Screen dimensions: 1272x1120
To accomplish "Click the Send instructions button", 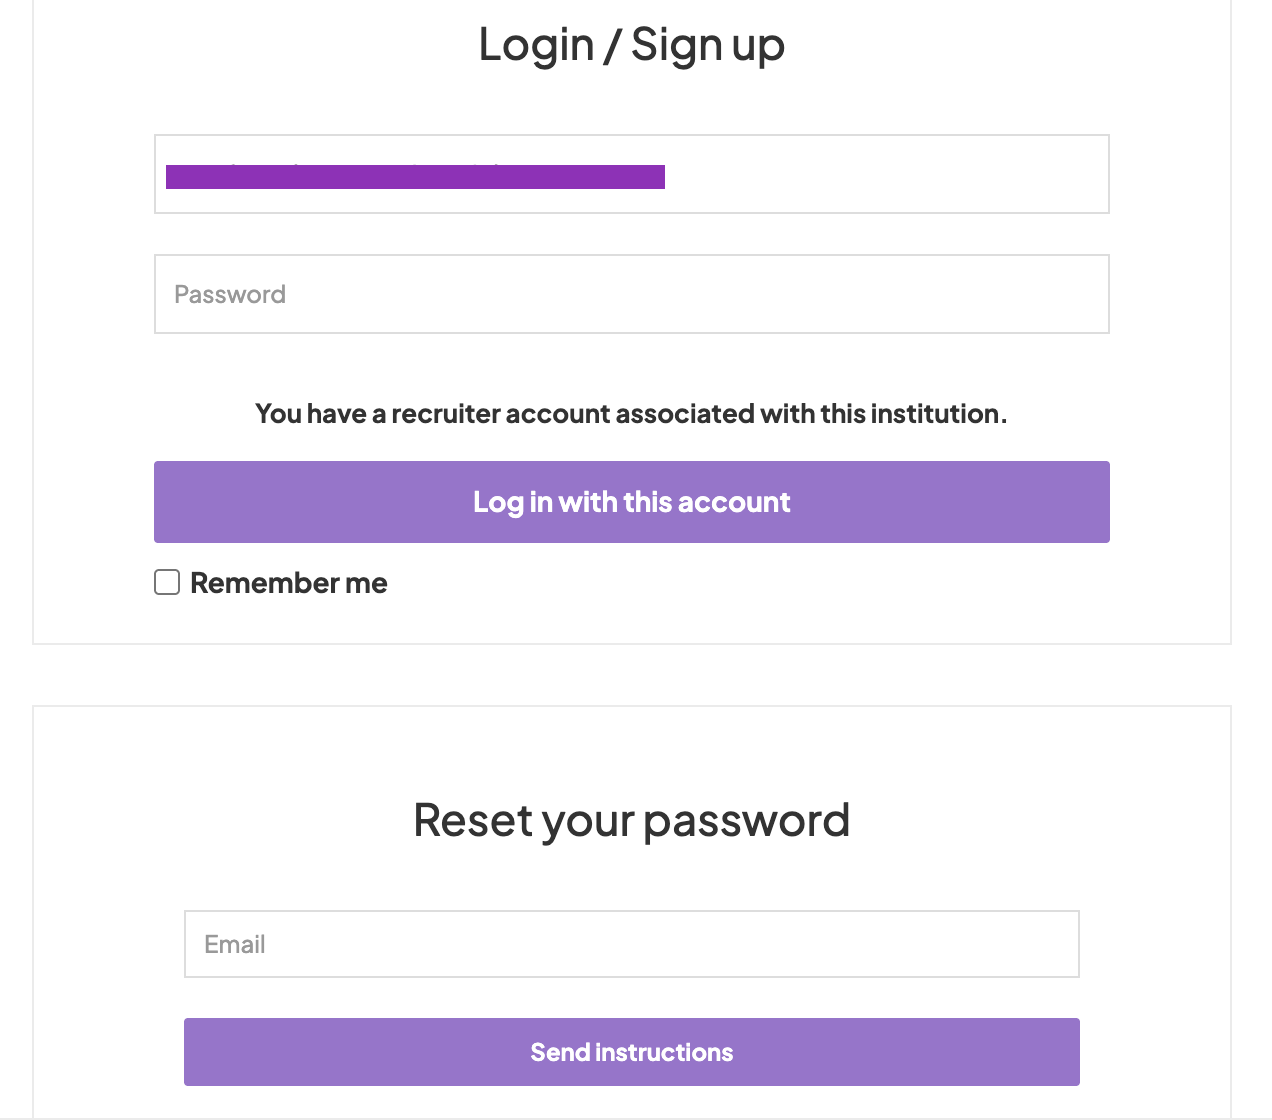I will tap(631, 1052).
